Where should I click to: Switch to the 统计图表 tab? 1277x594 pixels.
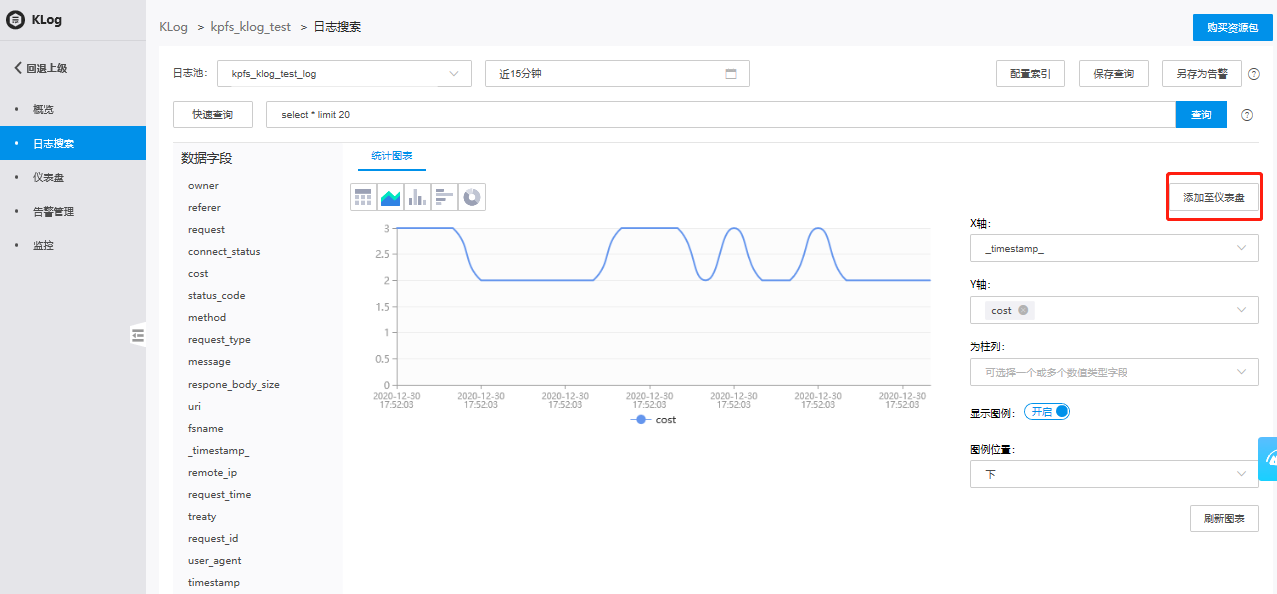tap(392, 156)
